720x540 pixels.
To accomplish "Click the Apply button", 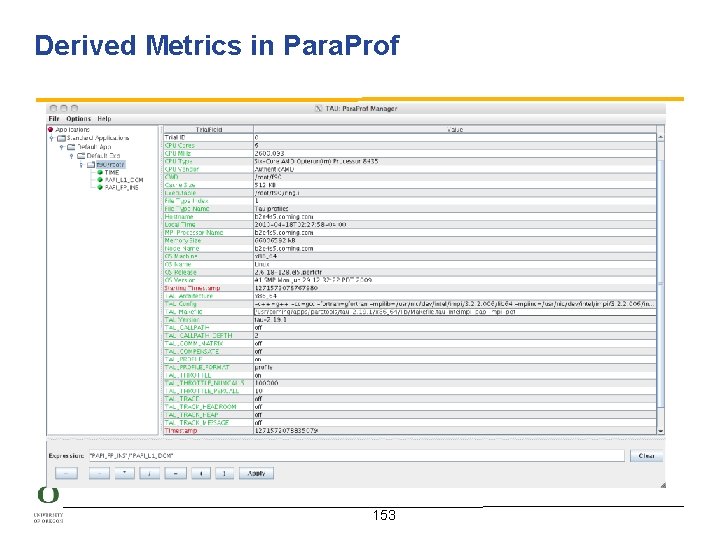I will [256, 473].
